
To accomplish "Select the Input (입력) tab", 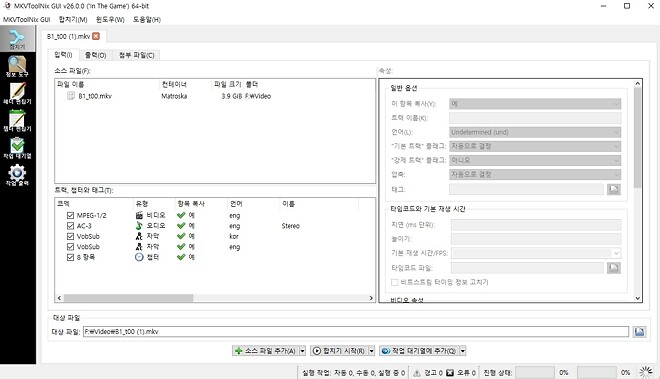I will (64, 55).
